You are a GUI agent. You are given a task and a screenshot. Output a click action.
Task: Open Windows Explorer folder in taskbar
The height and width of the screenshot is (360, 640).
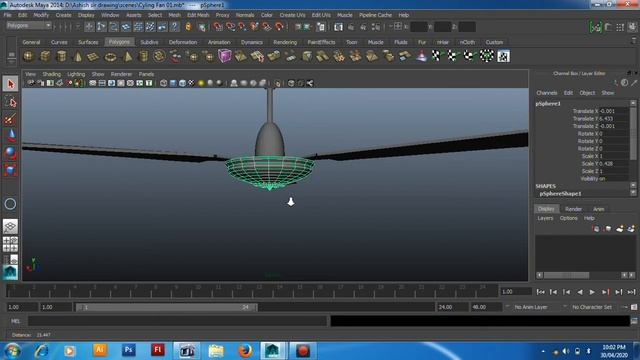pos(216,351)
